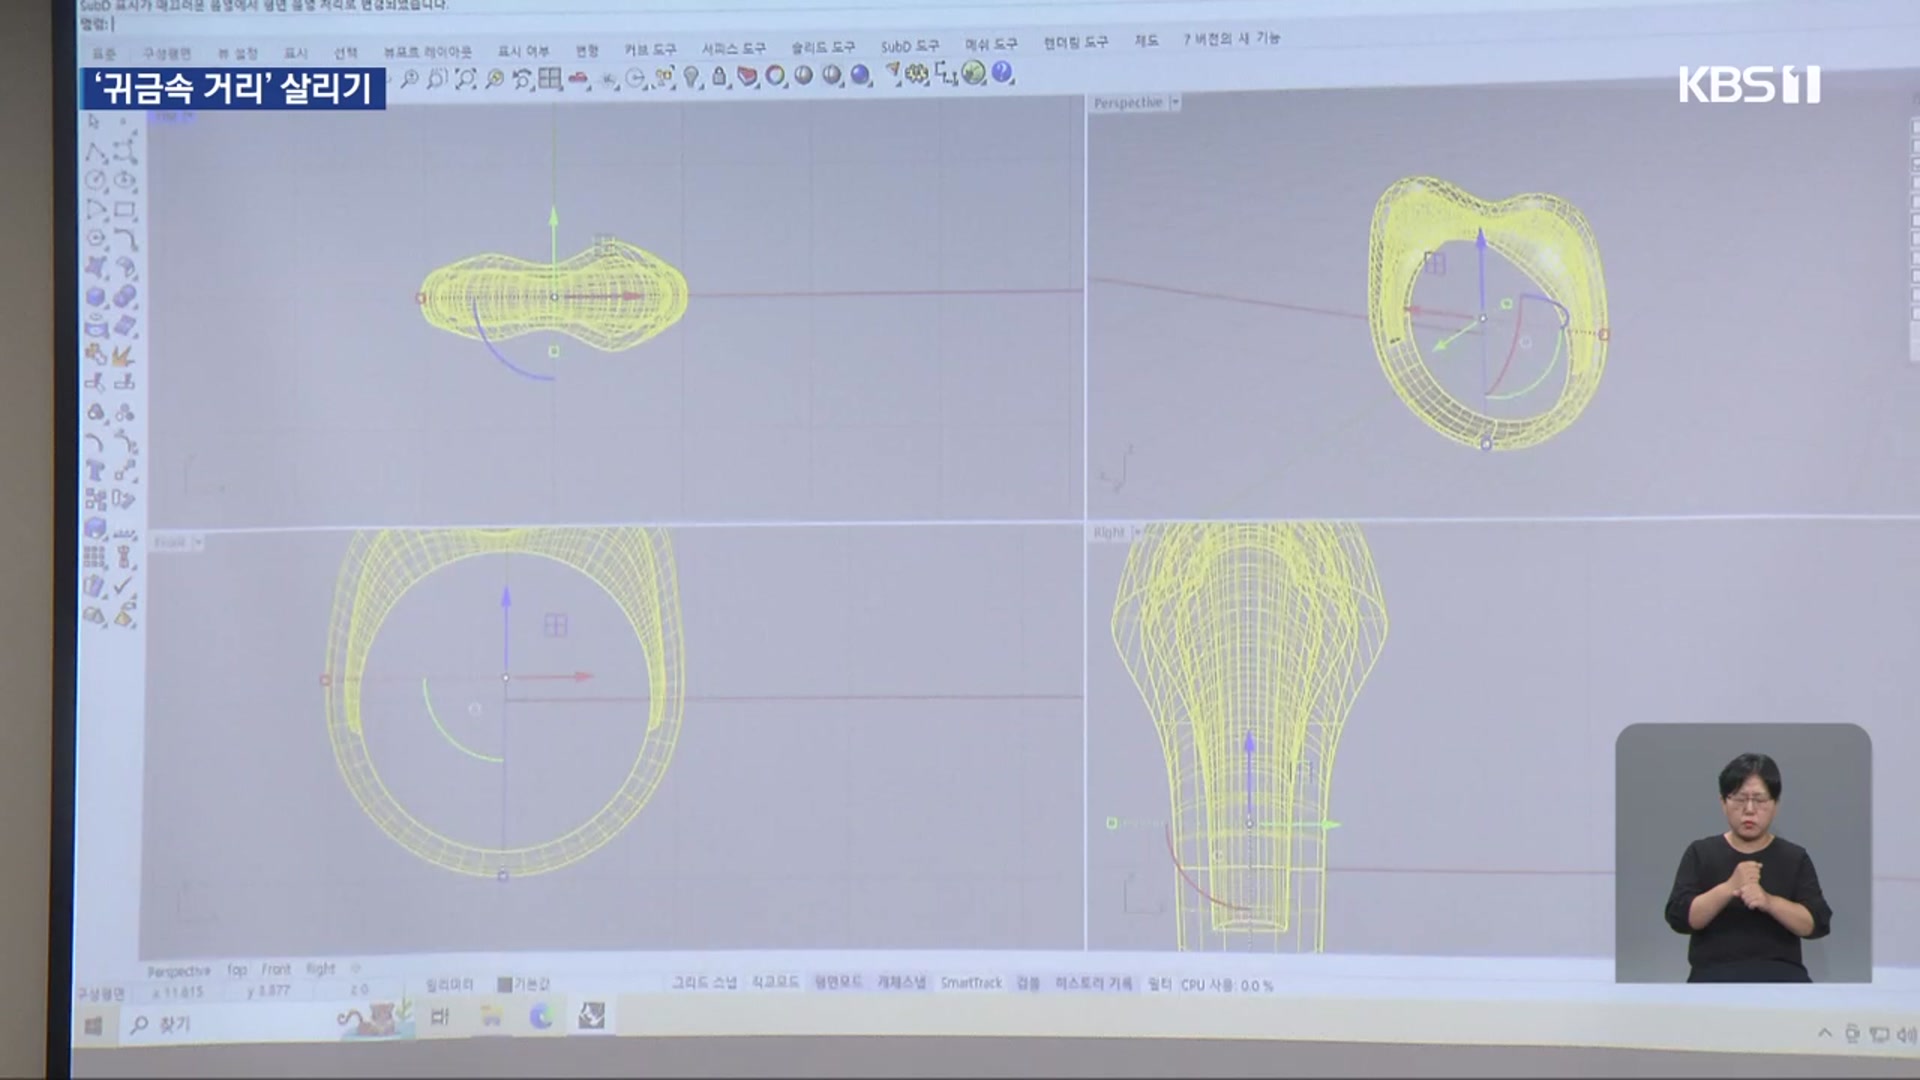Open the Right viewport title dropdown
Screen dimensions: 1920x1080
[x=1135, y=533]
